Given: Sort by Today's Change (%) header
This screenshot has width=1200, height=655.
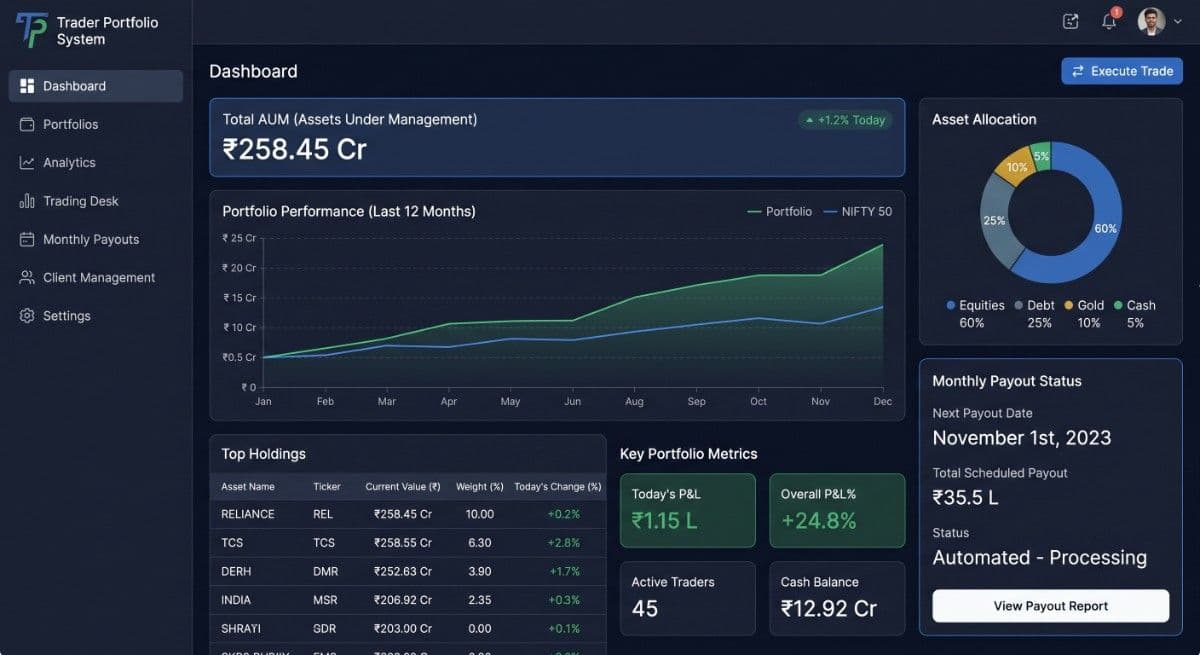Looking at the screenshot, I should pyautogui.click(x=558, y=487).
